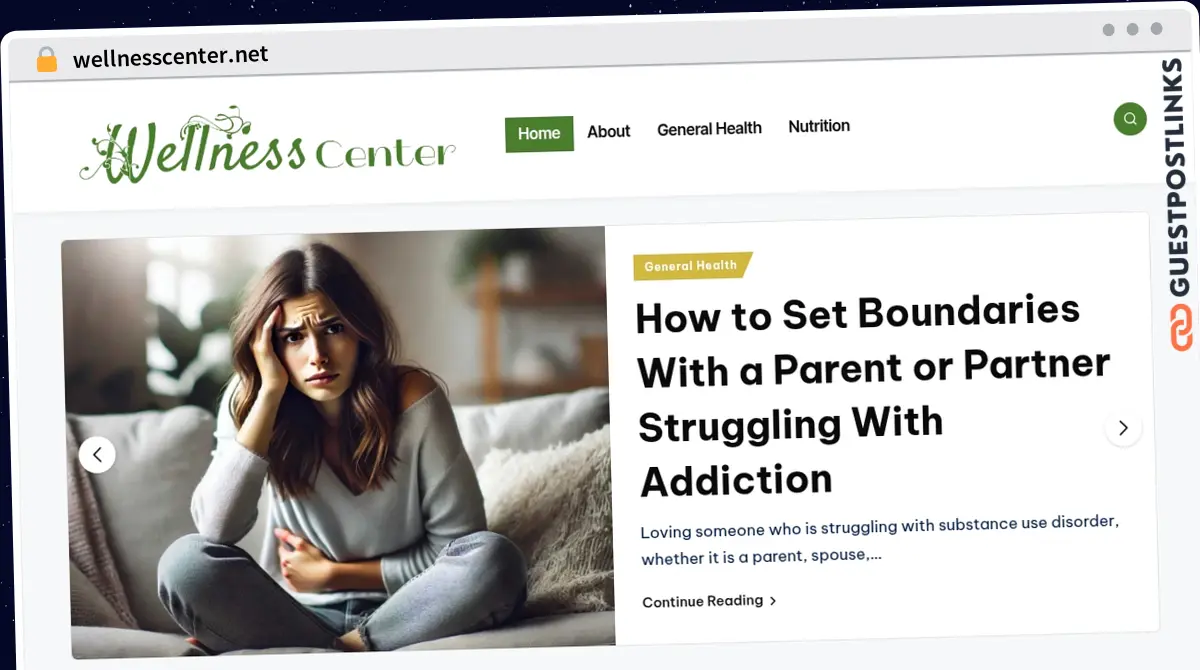Go to previous slide with left arrow
This screenshot has width=1200, height=670.
97,455
